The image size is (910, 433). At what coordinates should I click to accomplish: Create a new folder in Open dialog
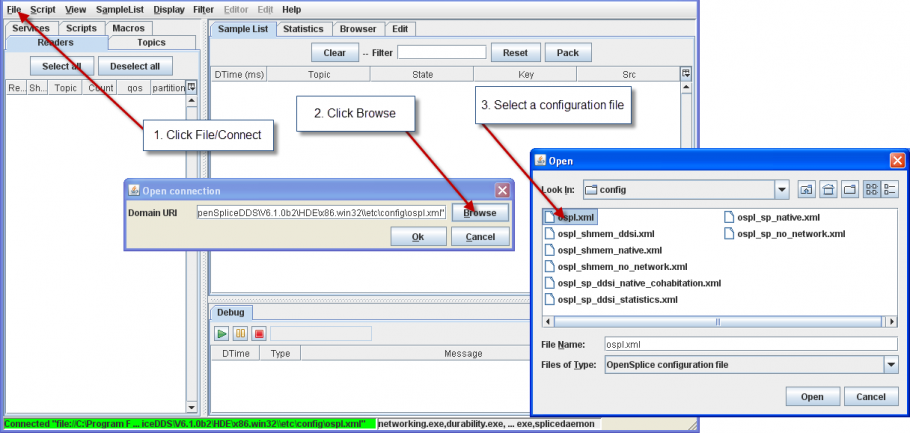[x=850, y=189]
